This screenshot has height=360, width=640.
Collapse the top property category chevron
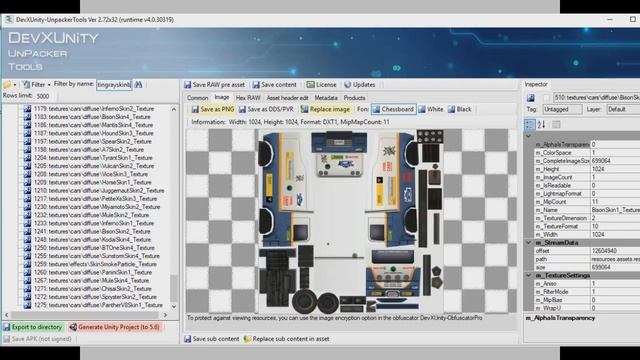point(529,136)
